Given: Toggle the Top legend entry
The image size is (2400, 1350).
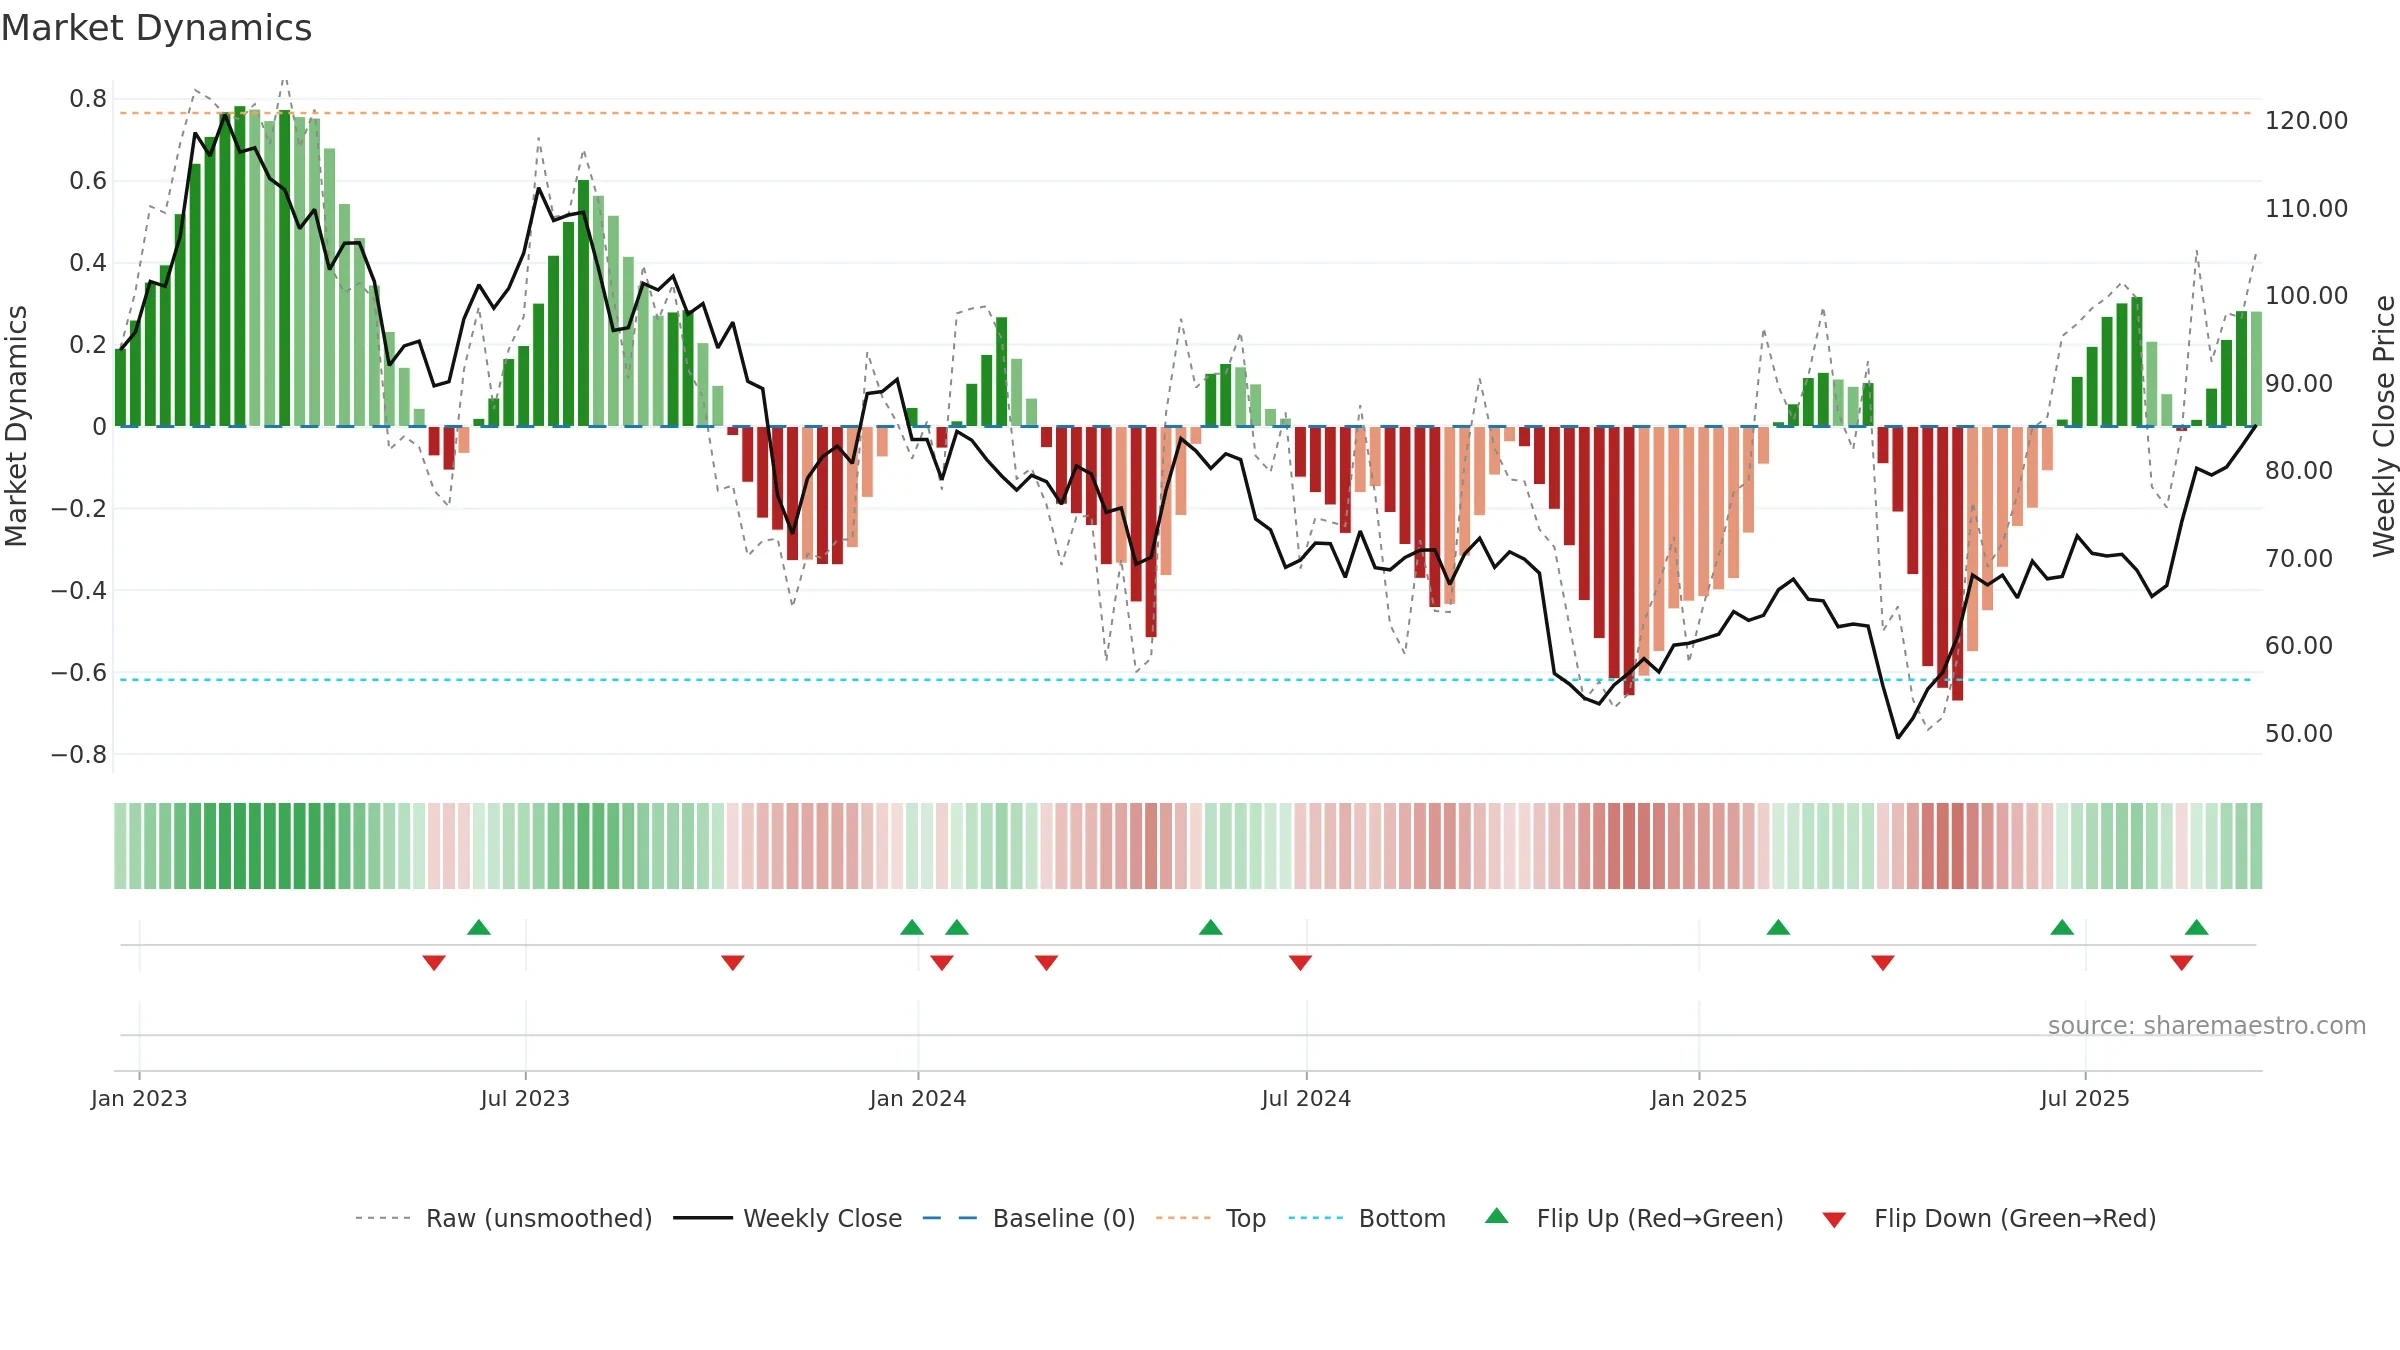Looking at the screenshot, I should coord(1211,1218).
